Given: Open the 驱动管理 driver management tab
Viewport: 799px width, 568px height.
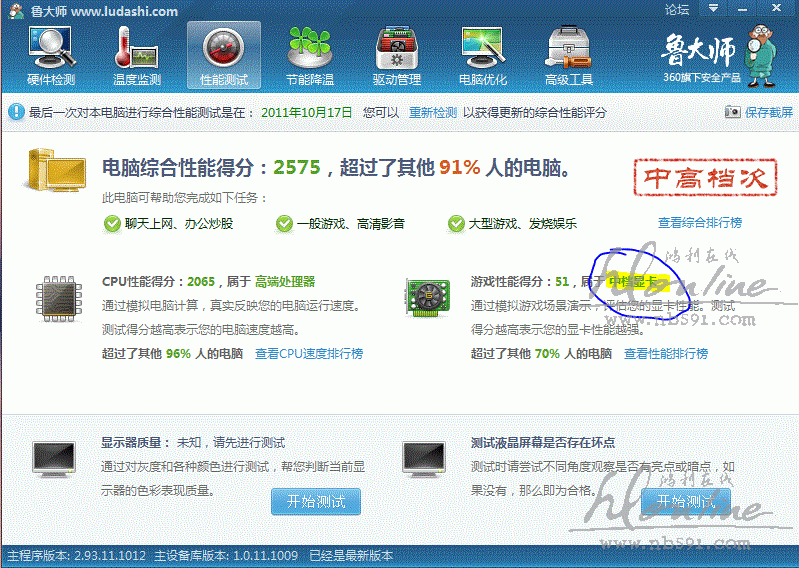Looking at the screenshot, I should [396, 56].
